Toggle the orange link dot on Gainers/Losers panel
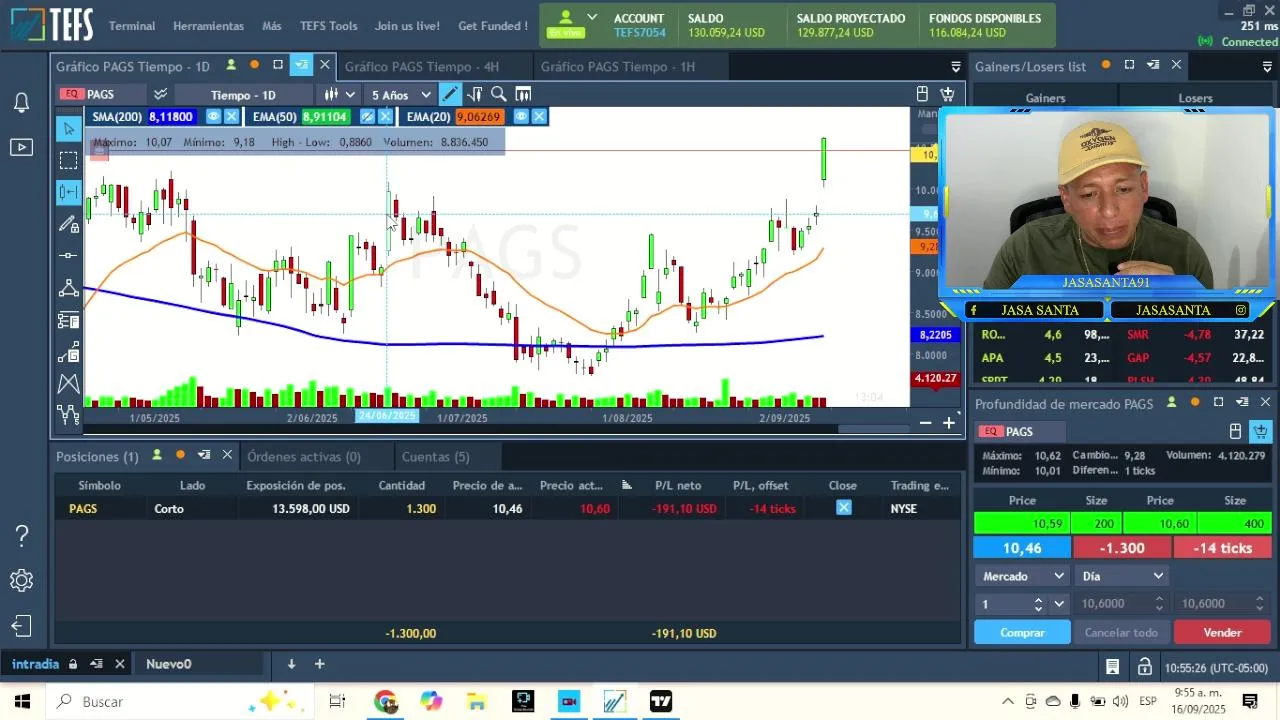The height and width of the screenshot is (720, 1280). coord(1106,65)
